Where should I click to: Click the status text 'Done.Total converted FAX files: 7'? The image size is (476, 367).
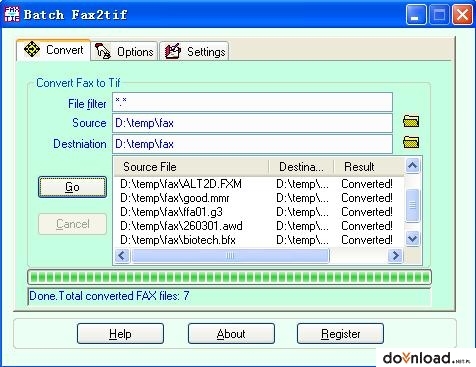click(109, 296)
